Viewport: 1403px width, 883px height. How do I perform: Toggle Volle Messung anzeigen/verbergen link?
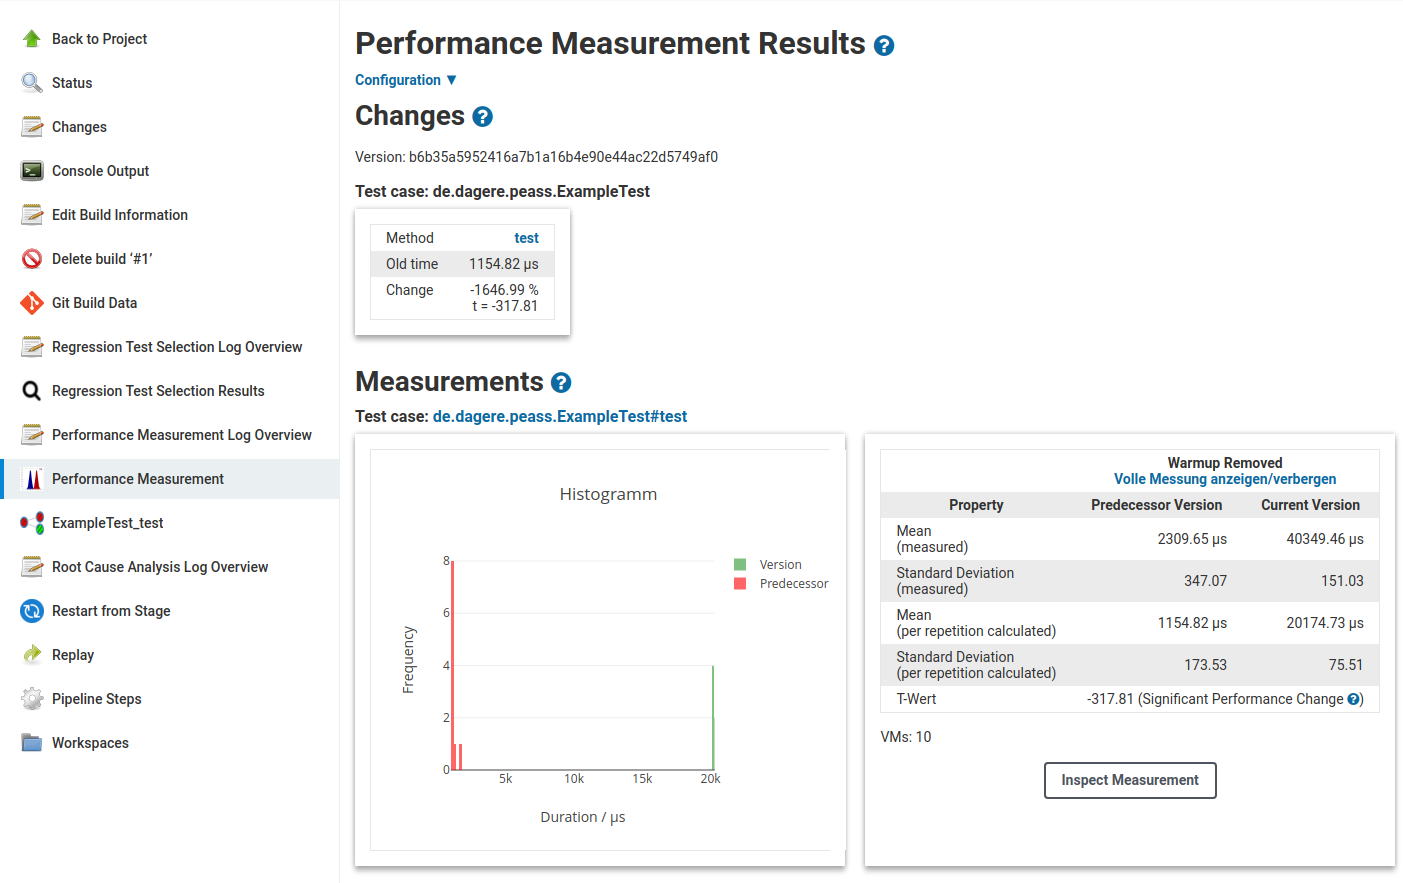point(1225,480)
